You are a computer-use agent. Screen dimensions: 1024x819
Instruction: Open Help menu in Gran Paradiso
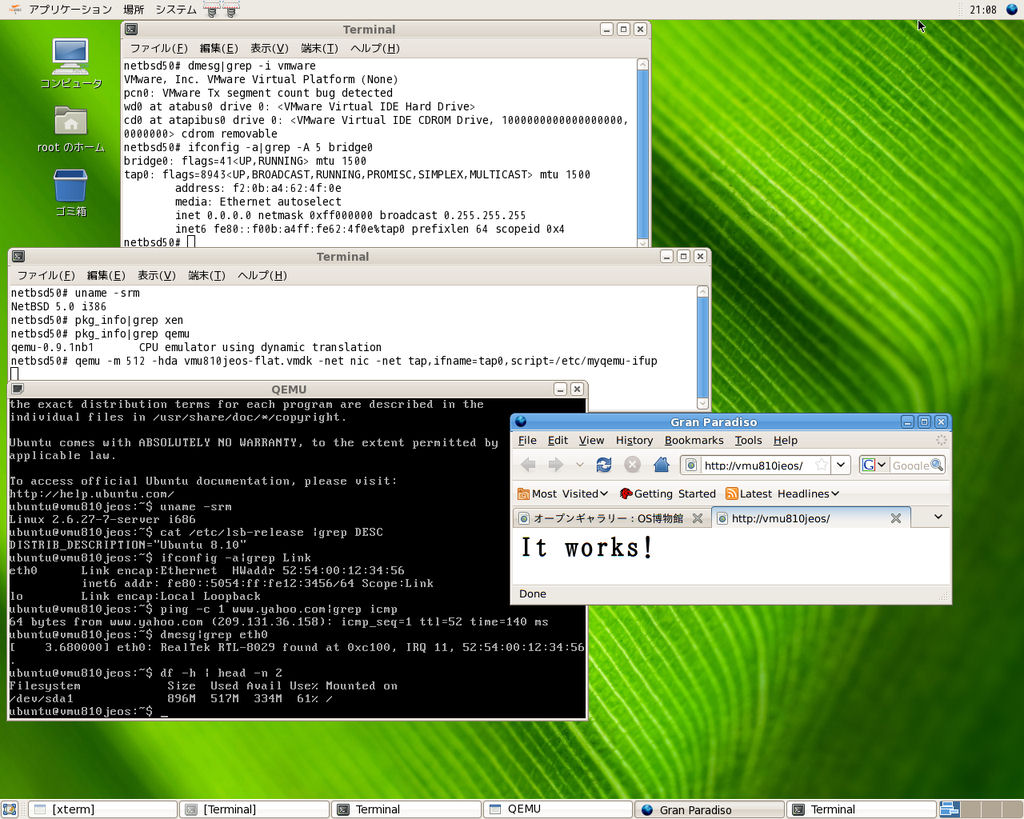point(785,440)
